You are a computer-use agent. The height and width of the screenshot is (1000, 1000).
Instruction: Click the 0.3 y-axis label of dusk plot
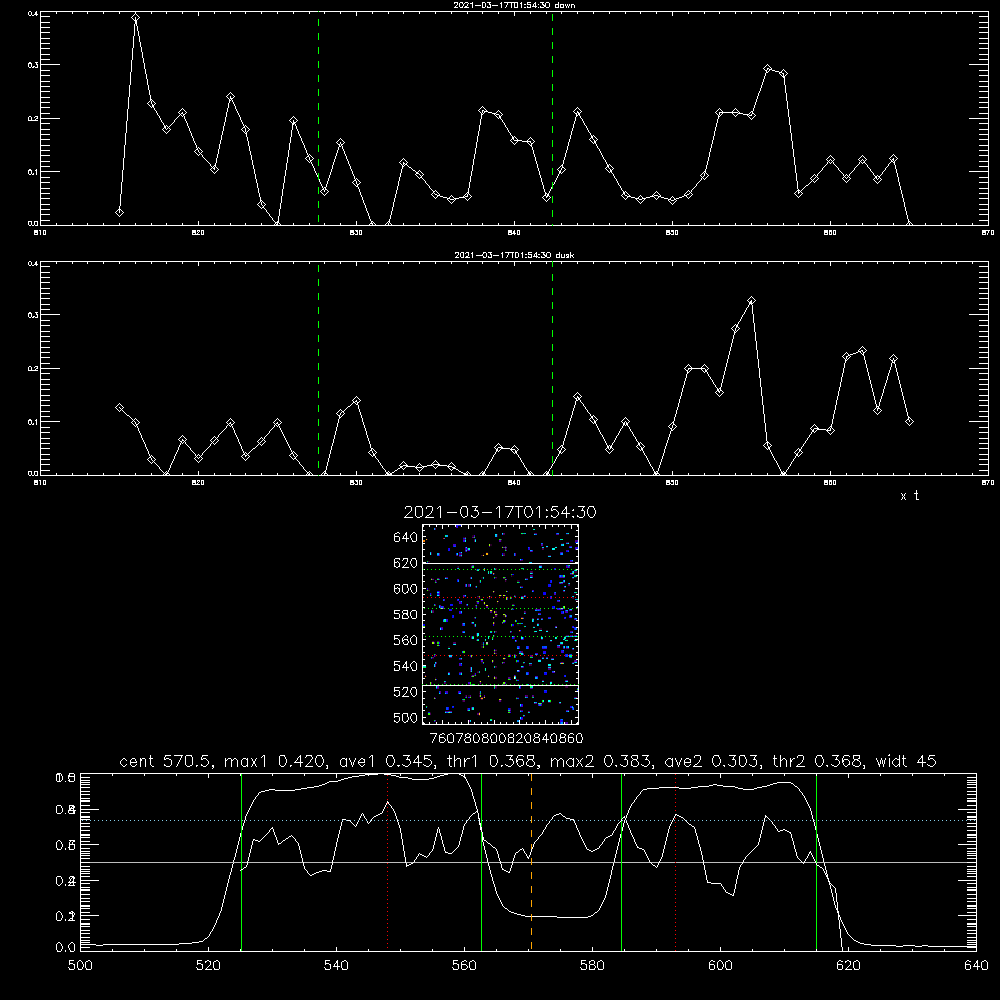(x=33, y=315)
